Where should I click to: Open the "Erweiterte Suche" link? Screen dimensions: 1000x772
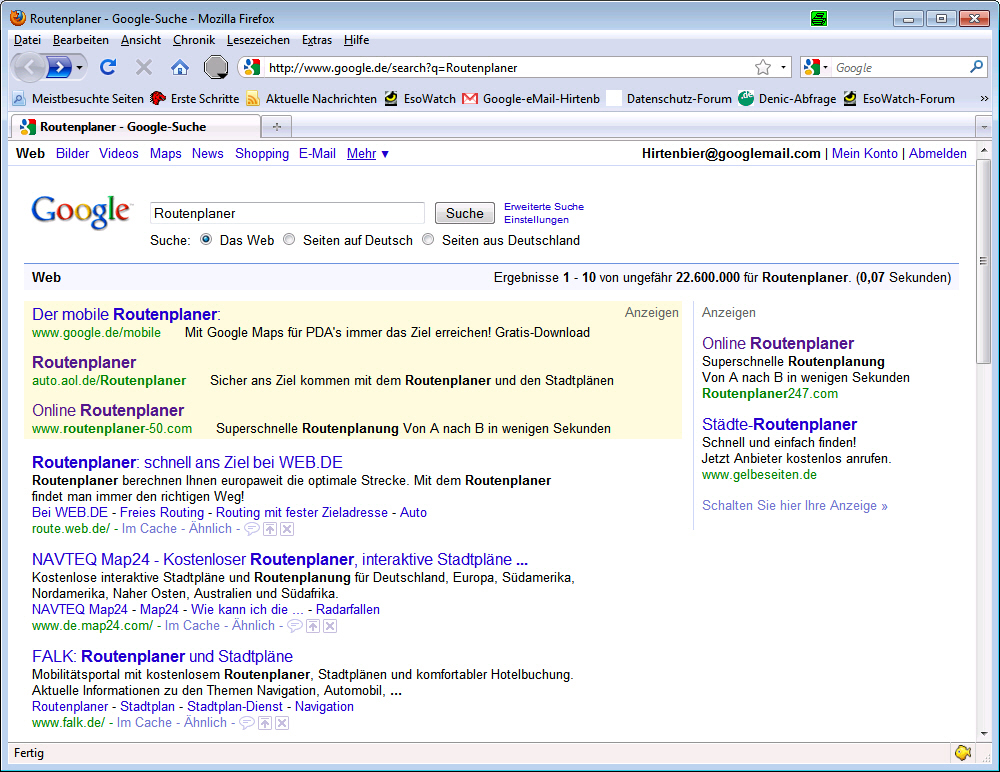tap(543, 207)
